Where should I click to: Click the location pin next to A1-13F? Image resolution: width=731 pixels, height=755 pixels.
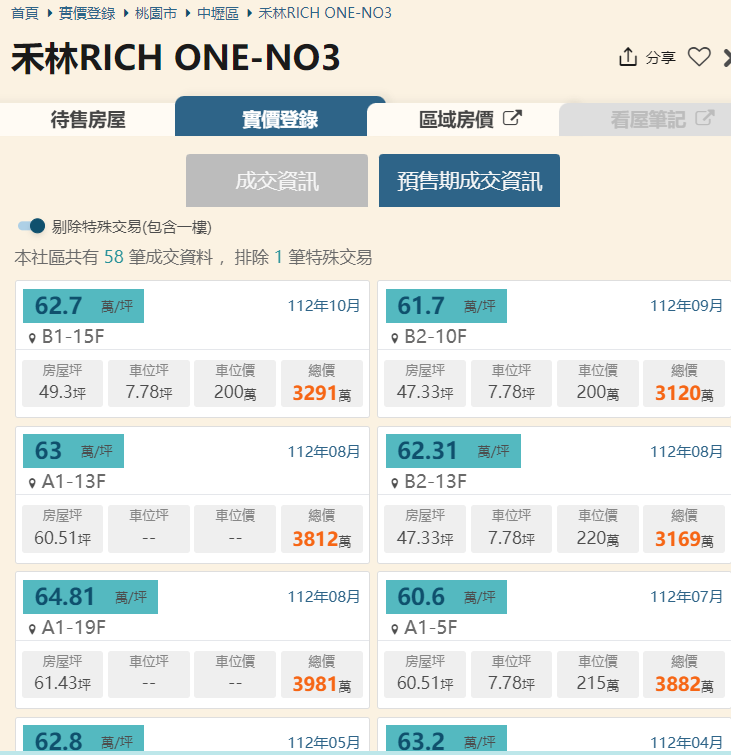32,483
